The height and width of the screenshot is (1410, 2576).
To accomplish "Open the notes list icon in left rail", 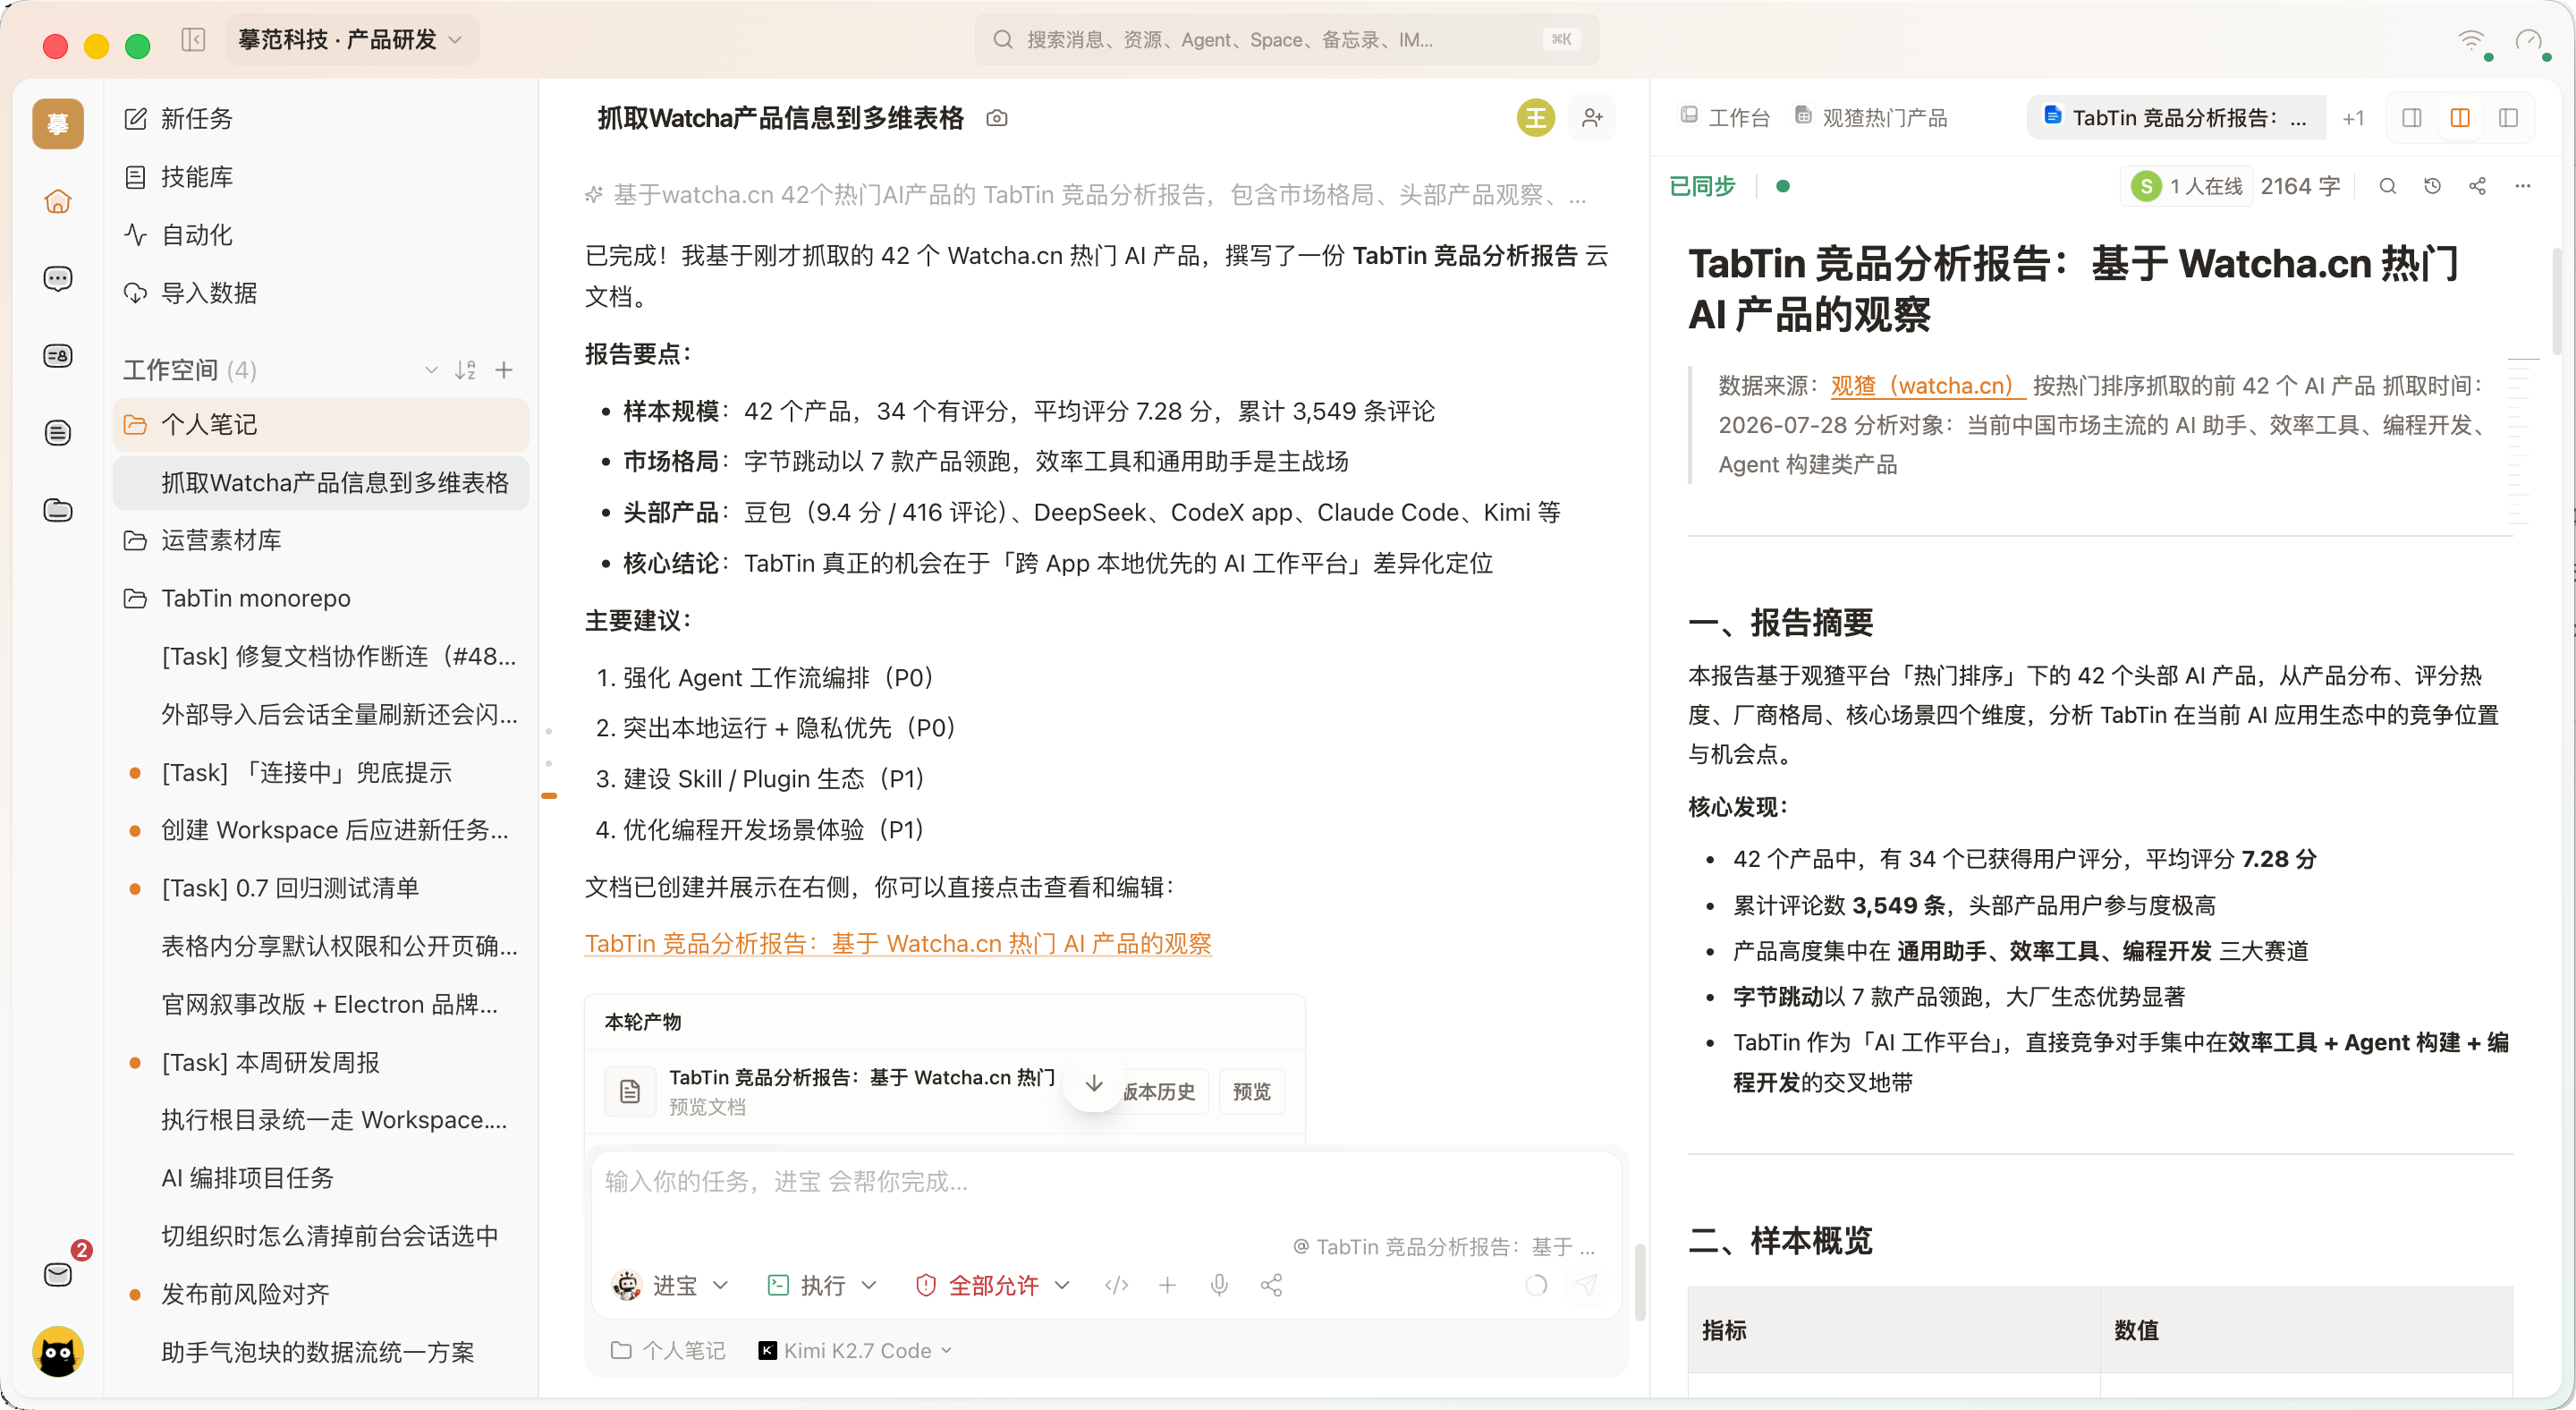I will point(58,433).
